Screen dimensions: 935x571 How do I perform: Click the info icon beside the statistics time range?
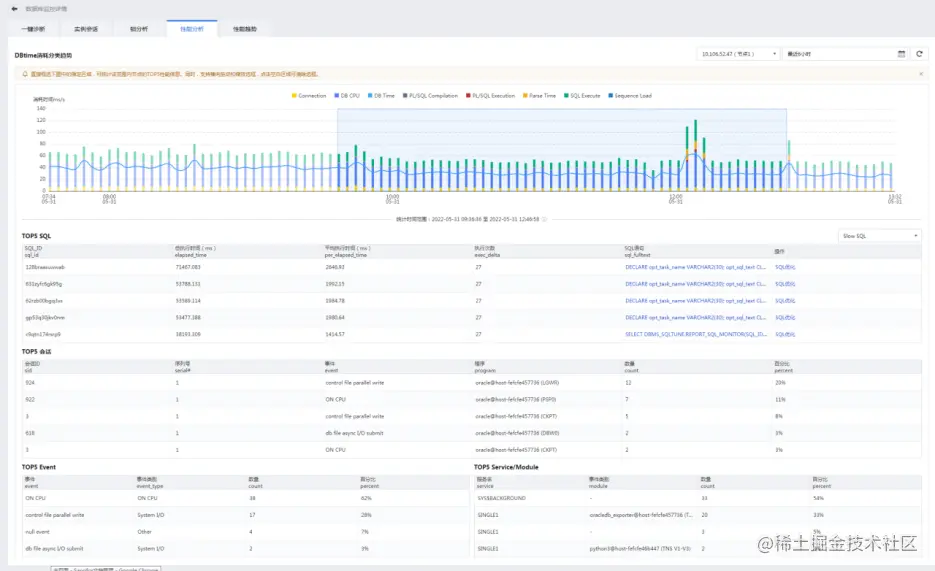click(544, 219)
